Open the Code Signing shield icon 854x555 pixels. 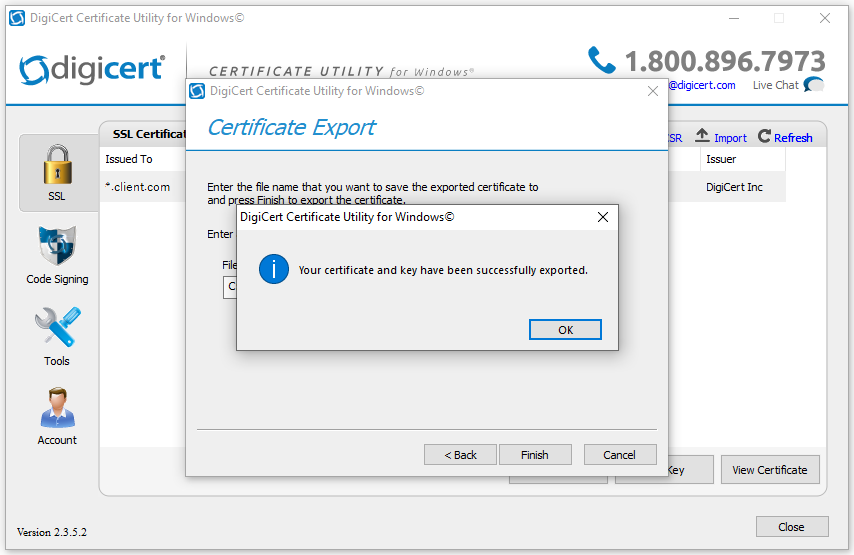[57, 246]
